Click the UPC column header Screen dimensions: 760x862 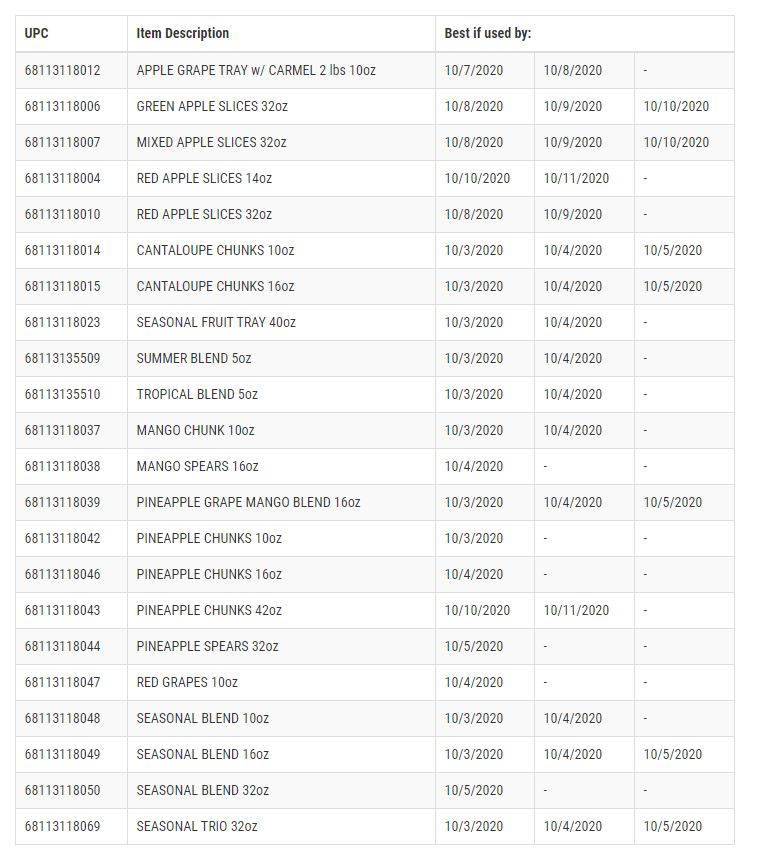pos(36,34)
